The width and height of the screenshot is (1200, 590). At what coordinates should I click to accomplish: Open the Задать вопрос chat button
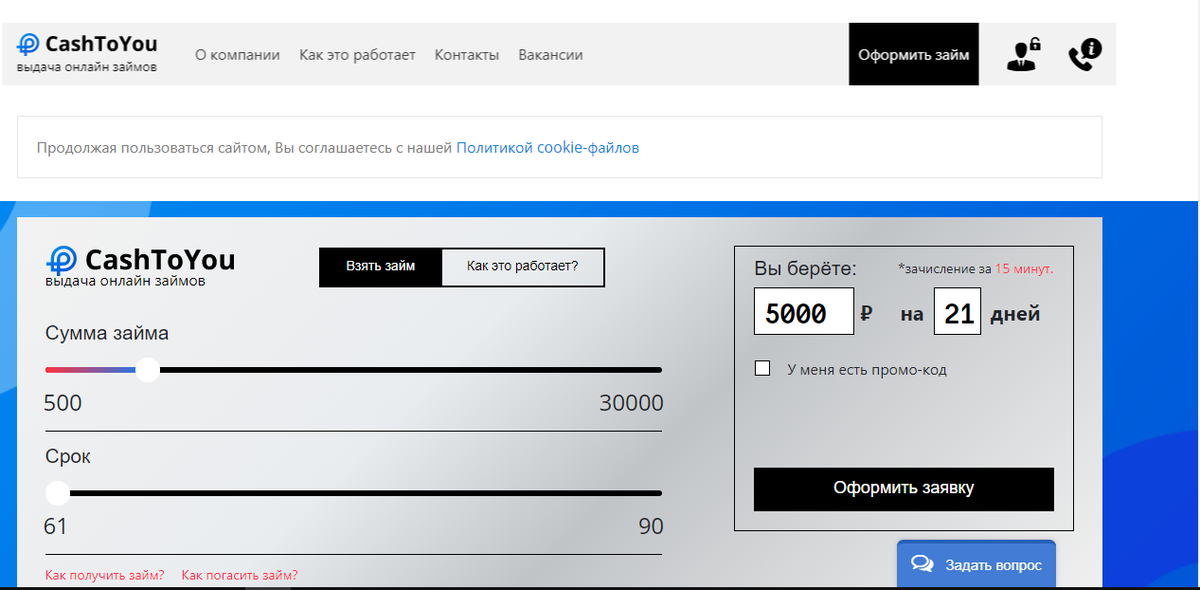[976, 565]
